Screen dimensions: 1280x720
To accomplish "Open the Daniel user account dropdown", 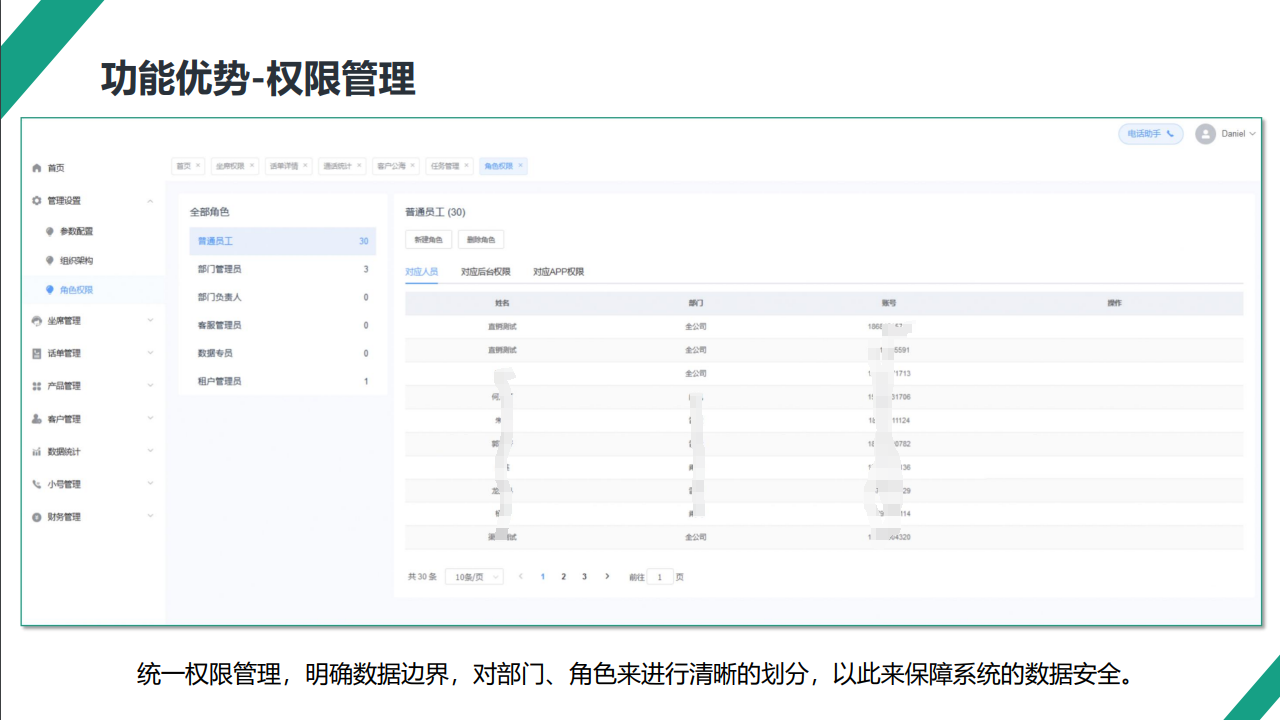I will click(x=1226, y=134).
